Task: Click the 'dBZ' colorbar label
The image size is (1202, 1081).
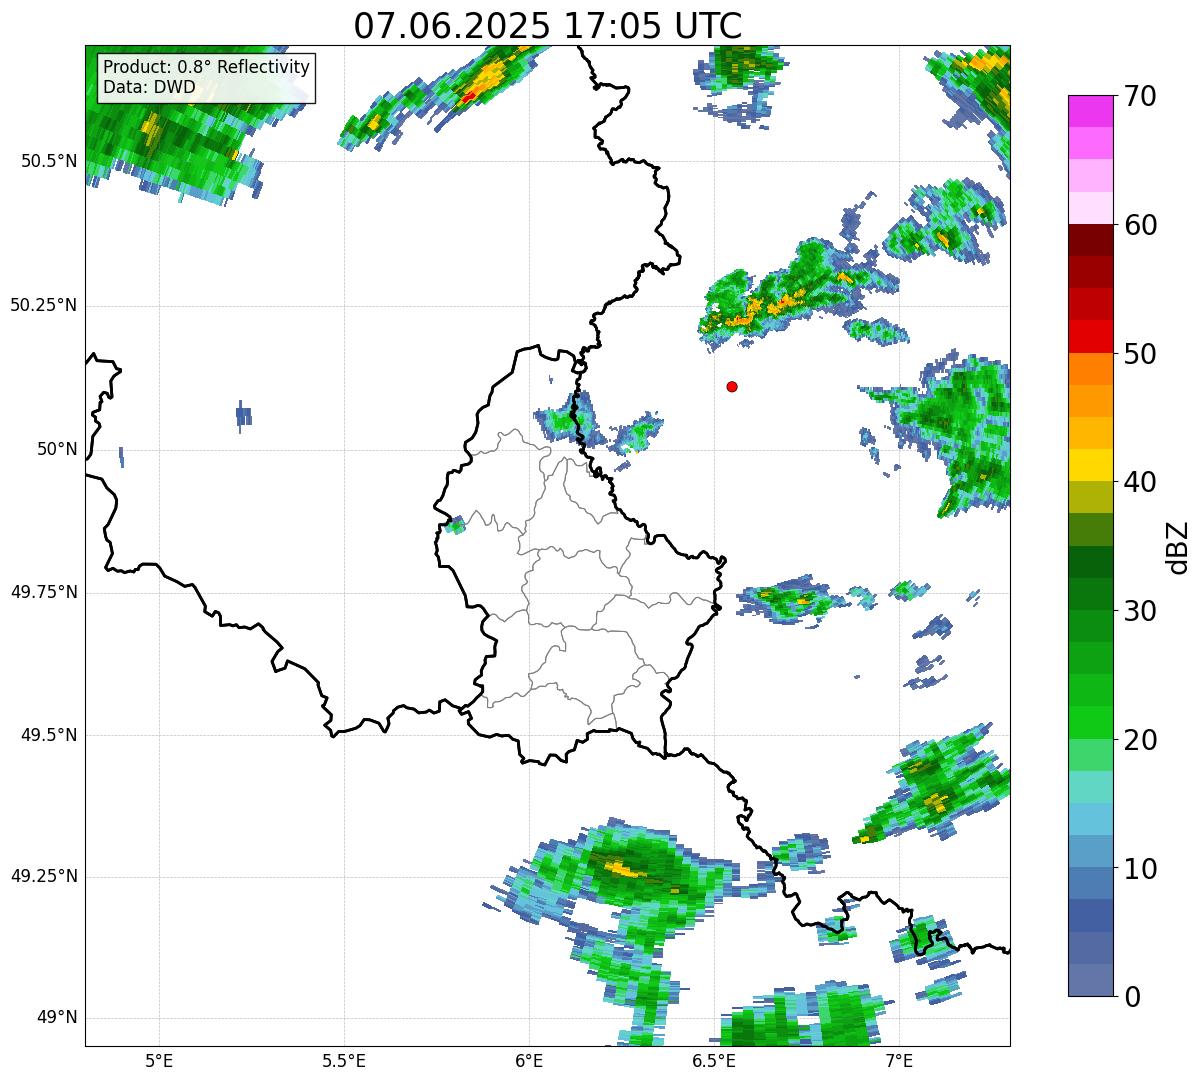Action: pos(1177,546)
